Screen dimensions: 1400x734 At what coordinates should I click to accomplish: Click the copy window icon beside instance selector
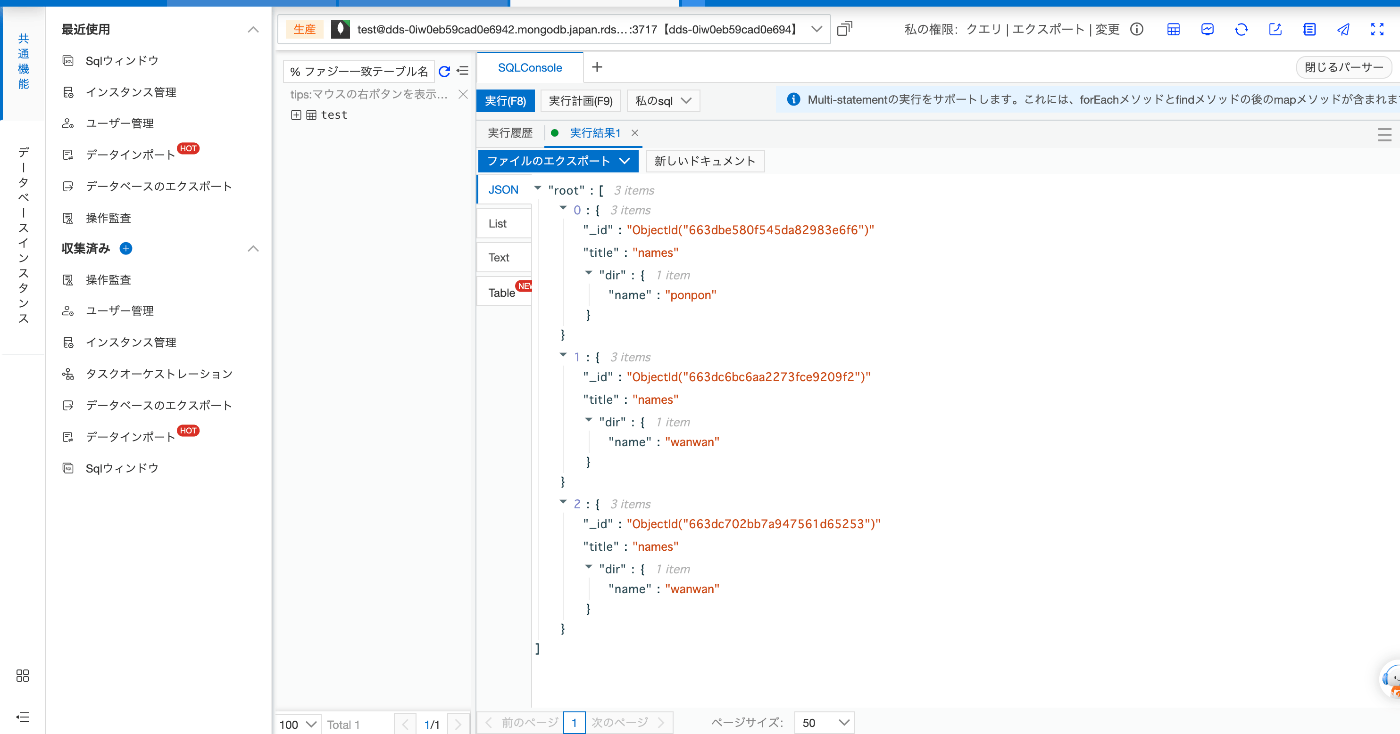point(844,29)
